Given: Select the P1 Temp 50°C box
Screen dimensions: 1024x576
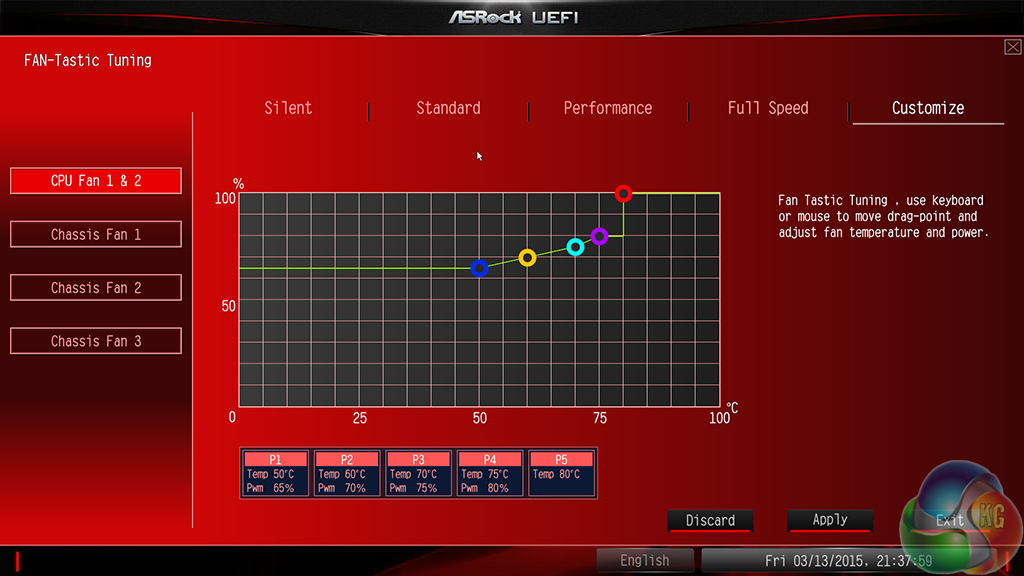Looking at the screenshot, I should click(x=275, y=473).
